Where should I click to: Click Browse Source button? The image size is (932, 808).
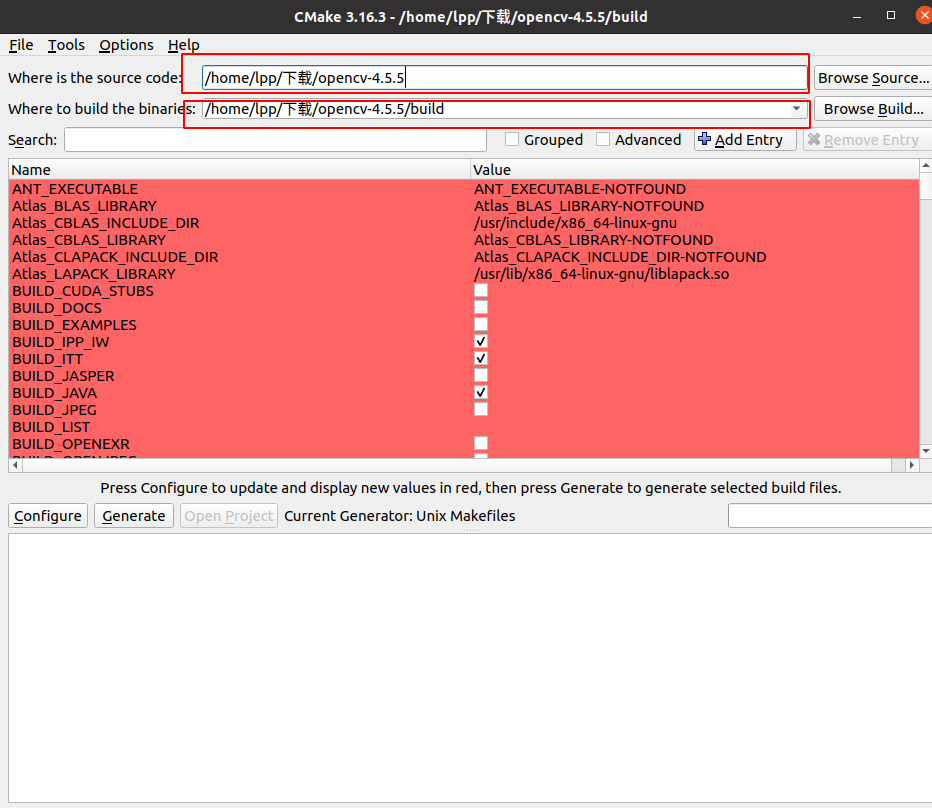(x=873, y=78)
